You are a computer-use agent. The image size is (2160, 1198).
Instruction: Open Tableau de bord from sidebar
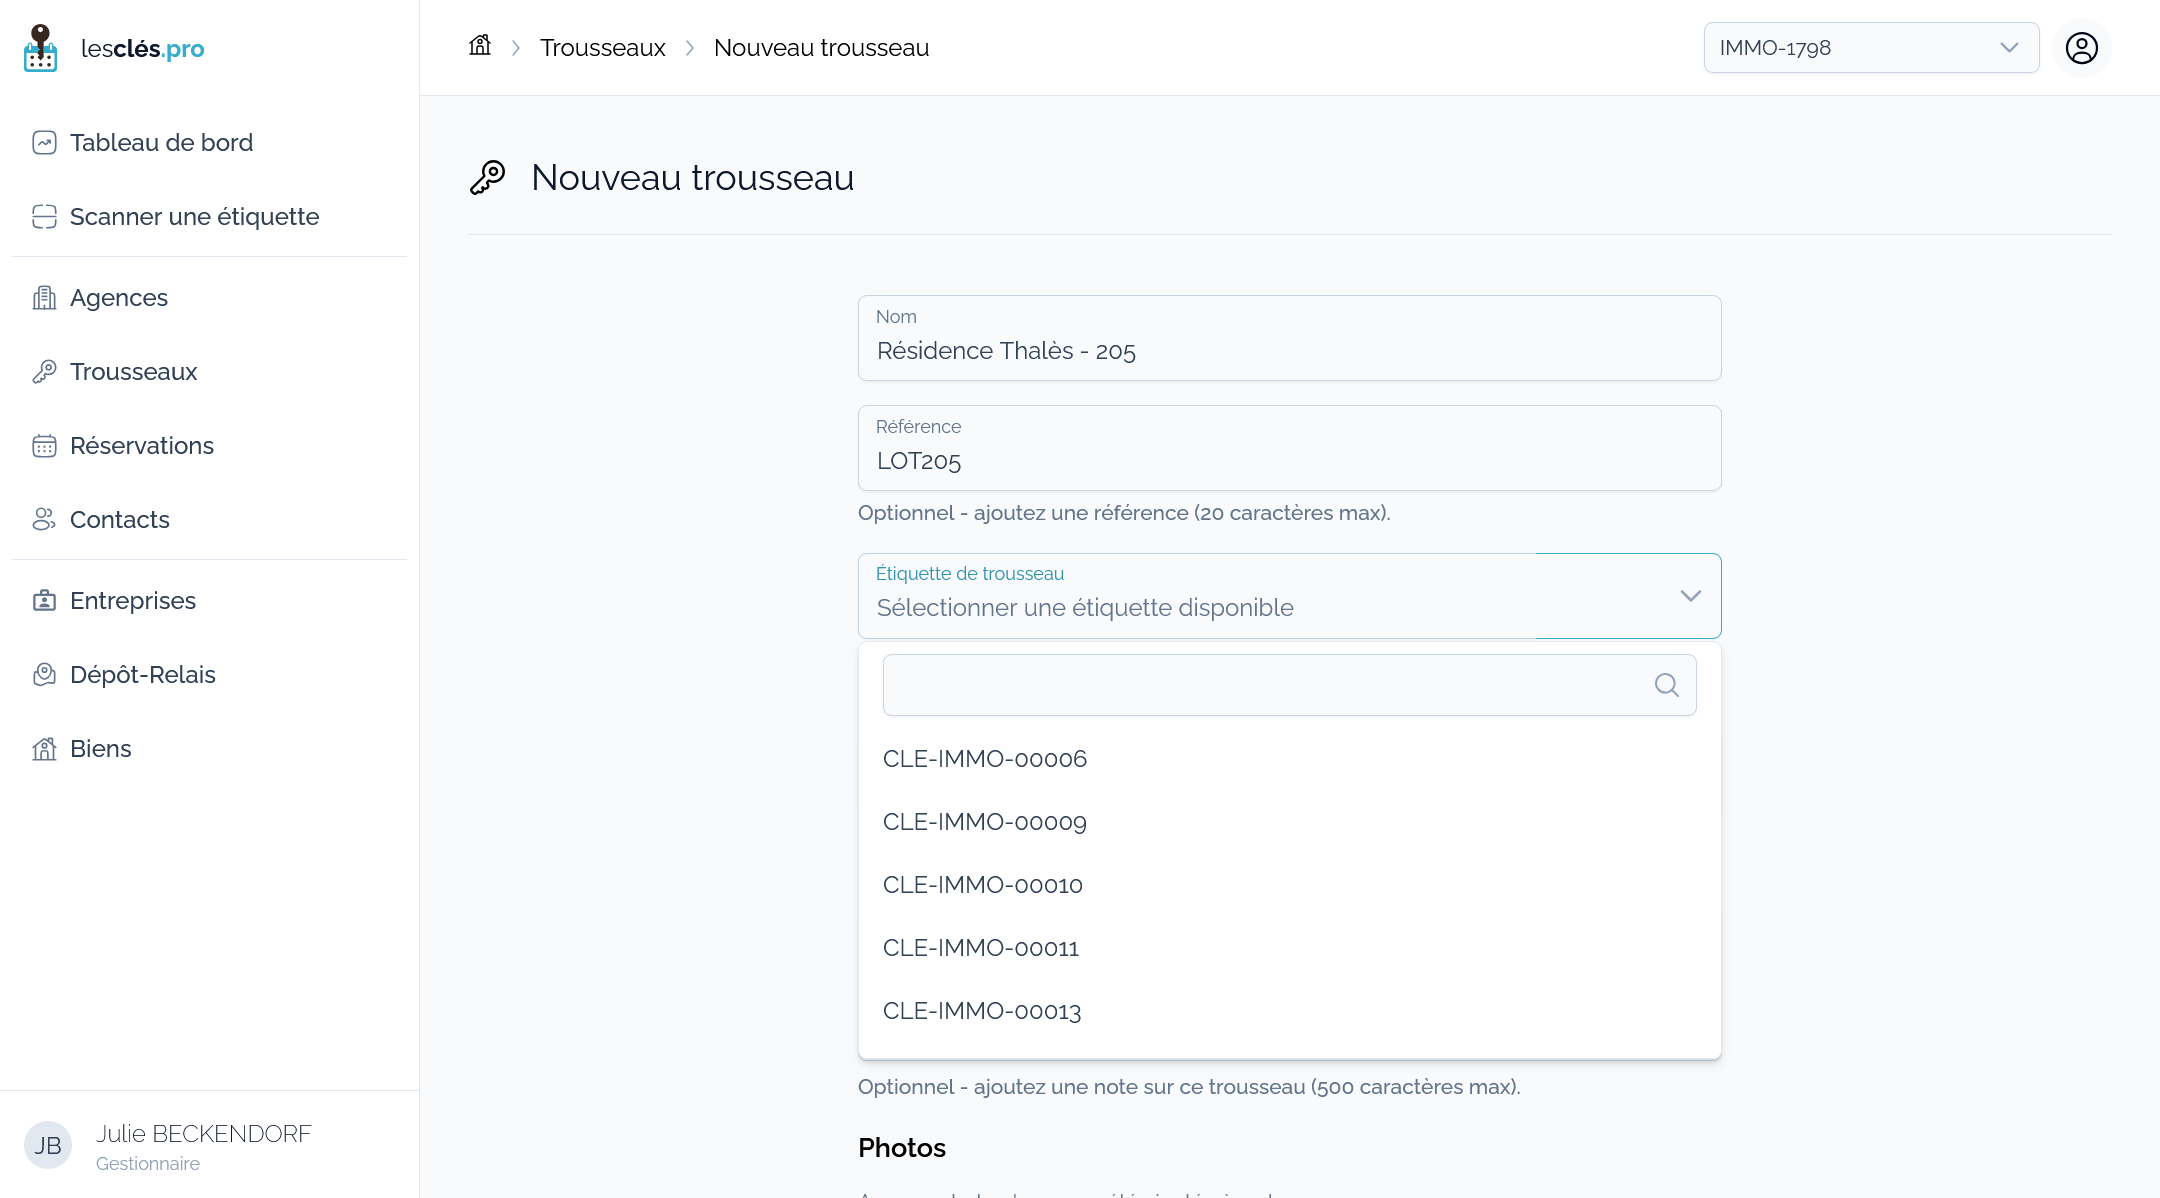click(161, 143)
